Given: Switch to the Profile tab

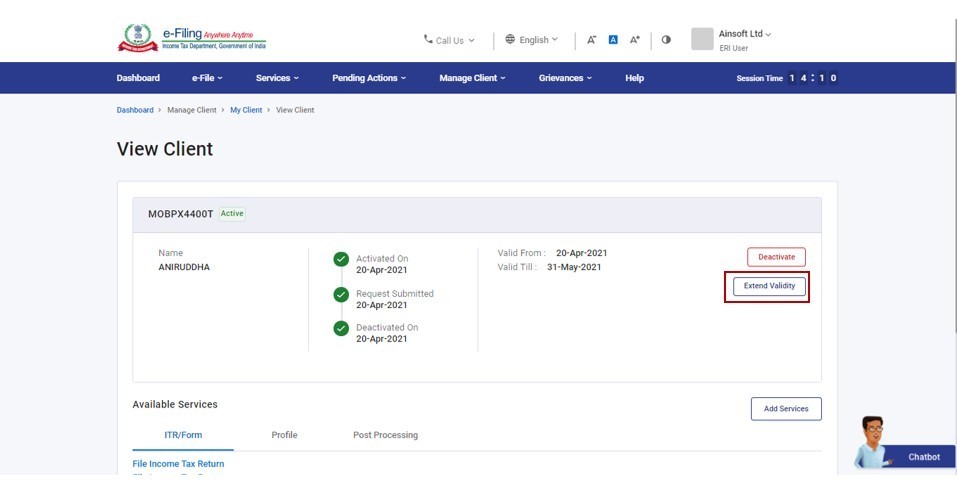Looking at the screenshot, I should [284, 435].
